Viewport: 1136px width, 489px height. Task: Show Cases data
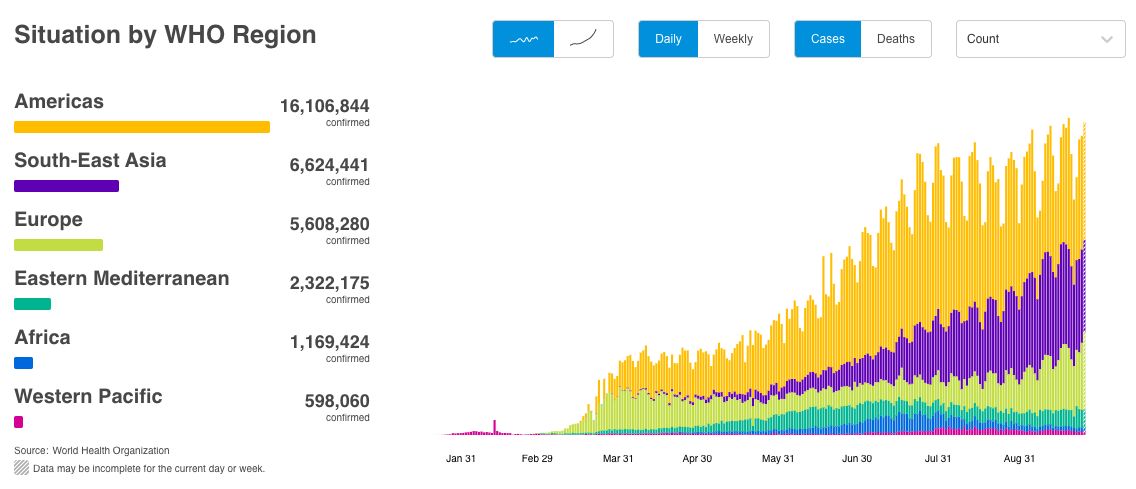[x=827, y=39]
